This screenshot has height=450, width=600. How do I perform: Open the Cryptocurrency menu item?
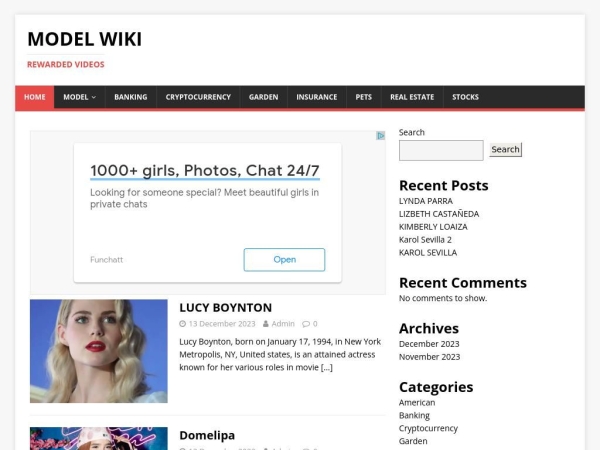198,97
